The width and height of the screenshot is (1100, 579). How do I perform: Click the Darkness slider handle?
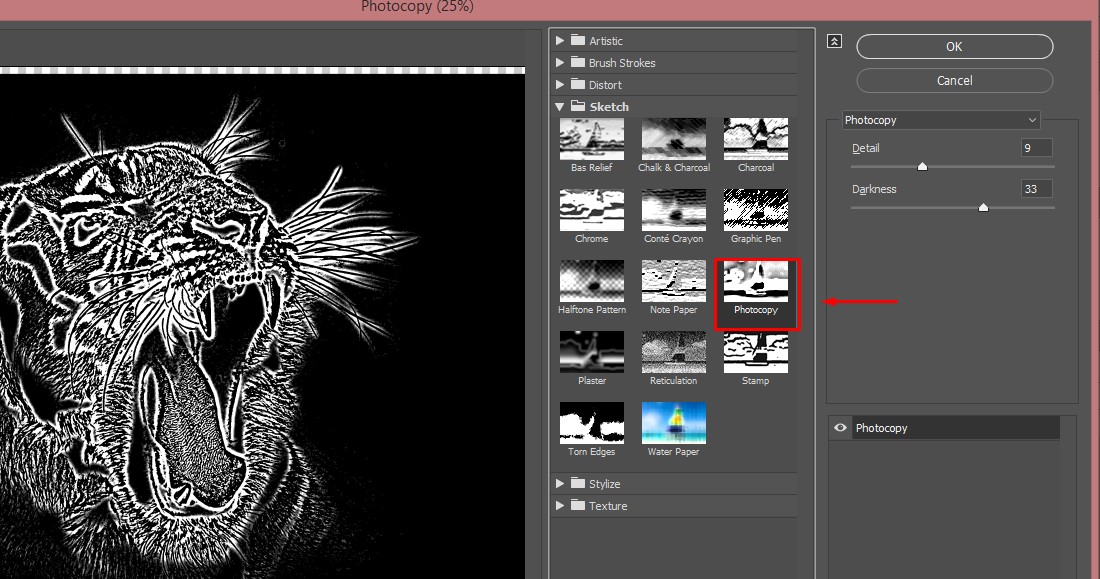[x=984, y=207]
